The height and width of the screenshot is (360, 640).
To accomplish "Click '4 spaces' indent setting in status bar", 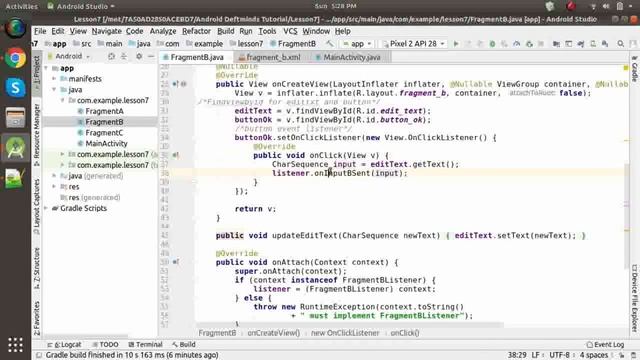I will tap(593, 355).
